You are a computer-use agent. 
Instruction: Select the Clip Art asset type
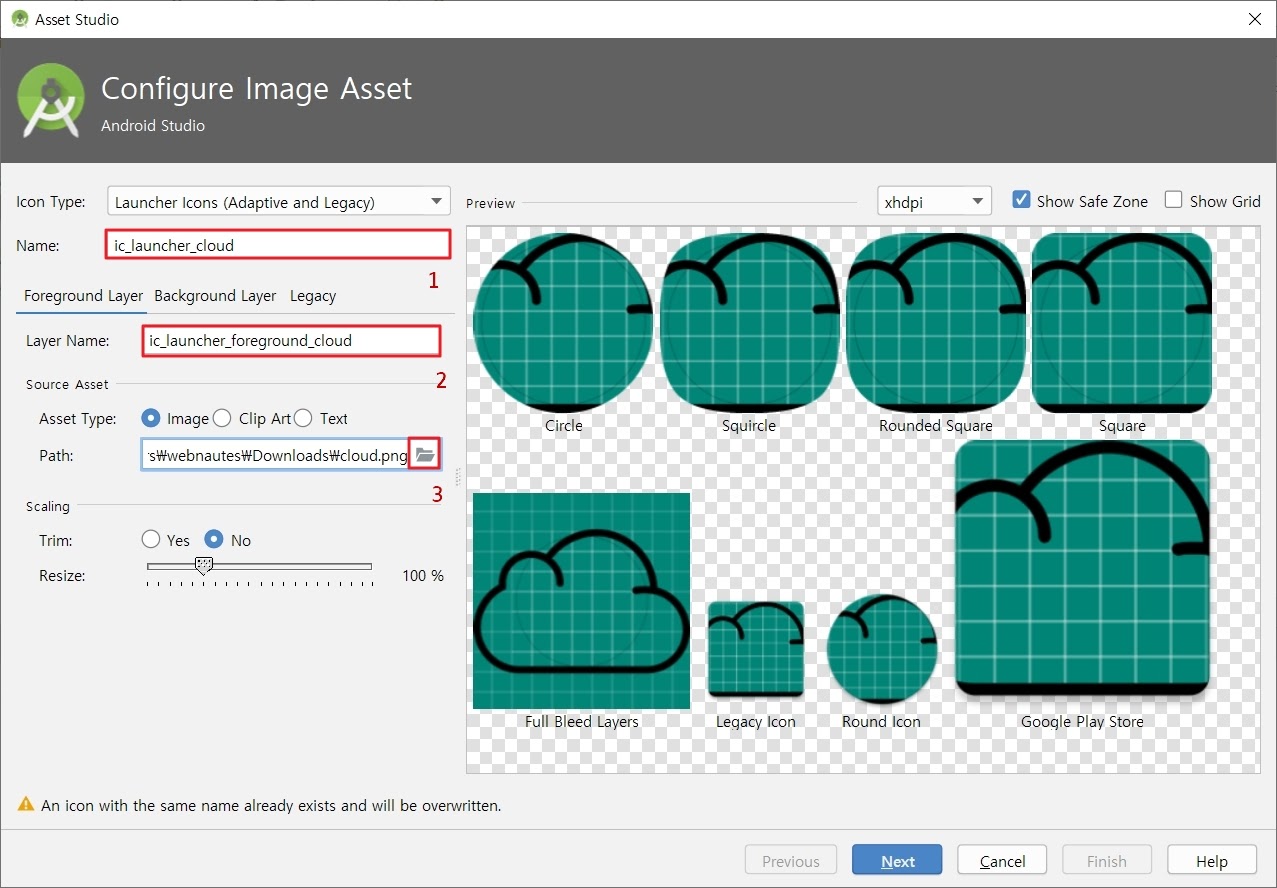tap(222, 418)
